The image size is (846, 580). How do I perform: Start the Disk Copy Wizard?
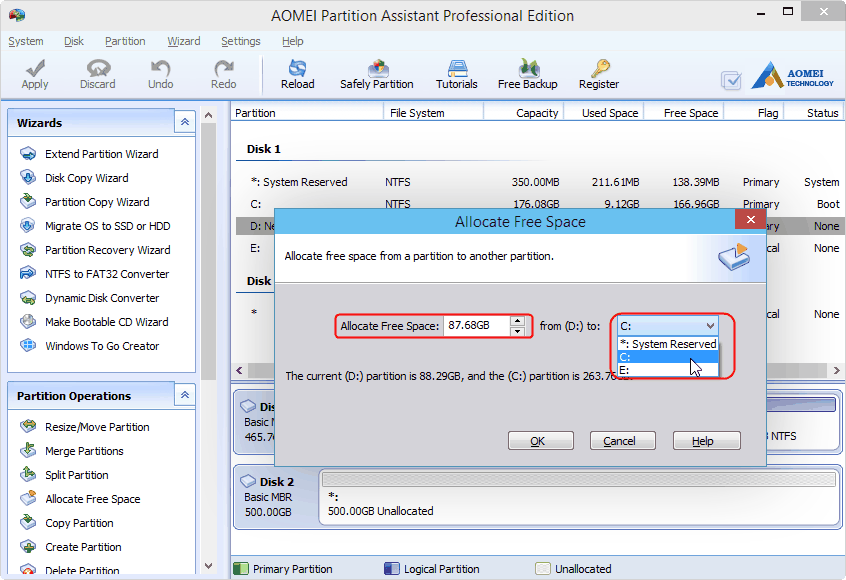[86, 178]
